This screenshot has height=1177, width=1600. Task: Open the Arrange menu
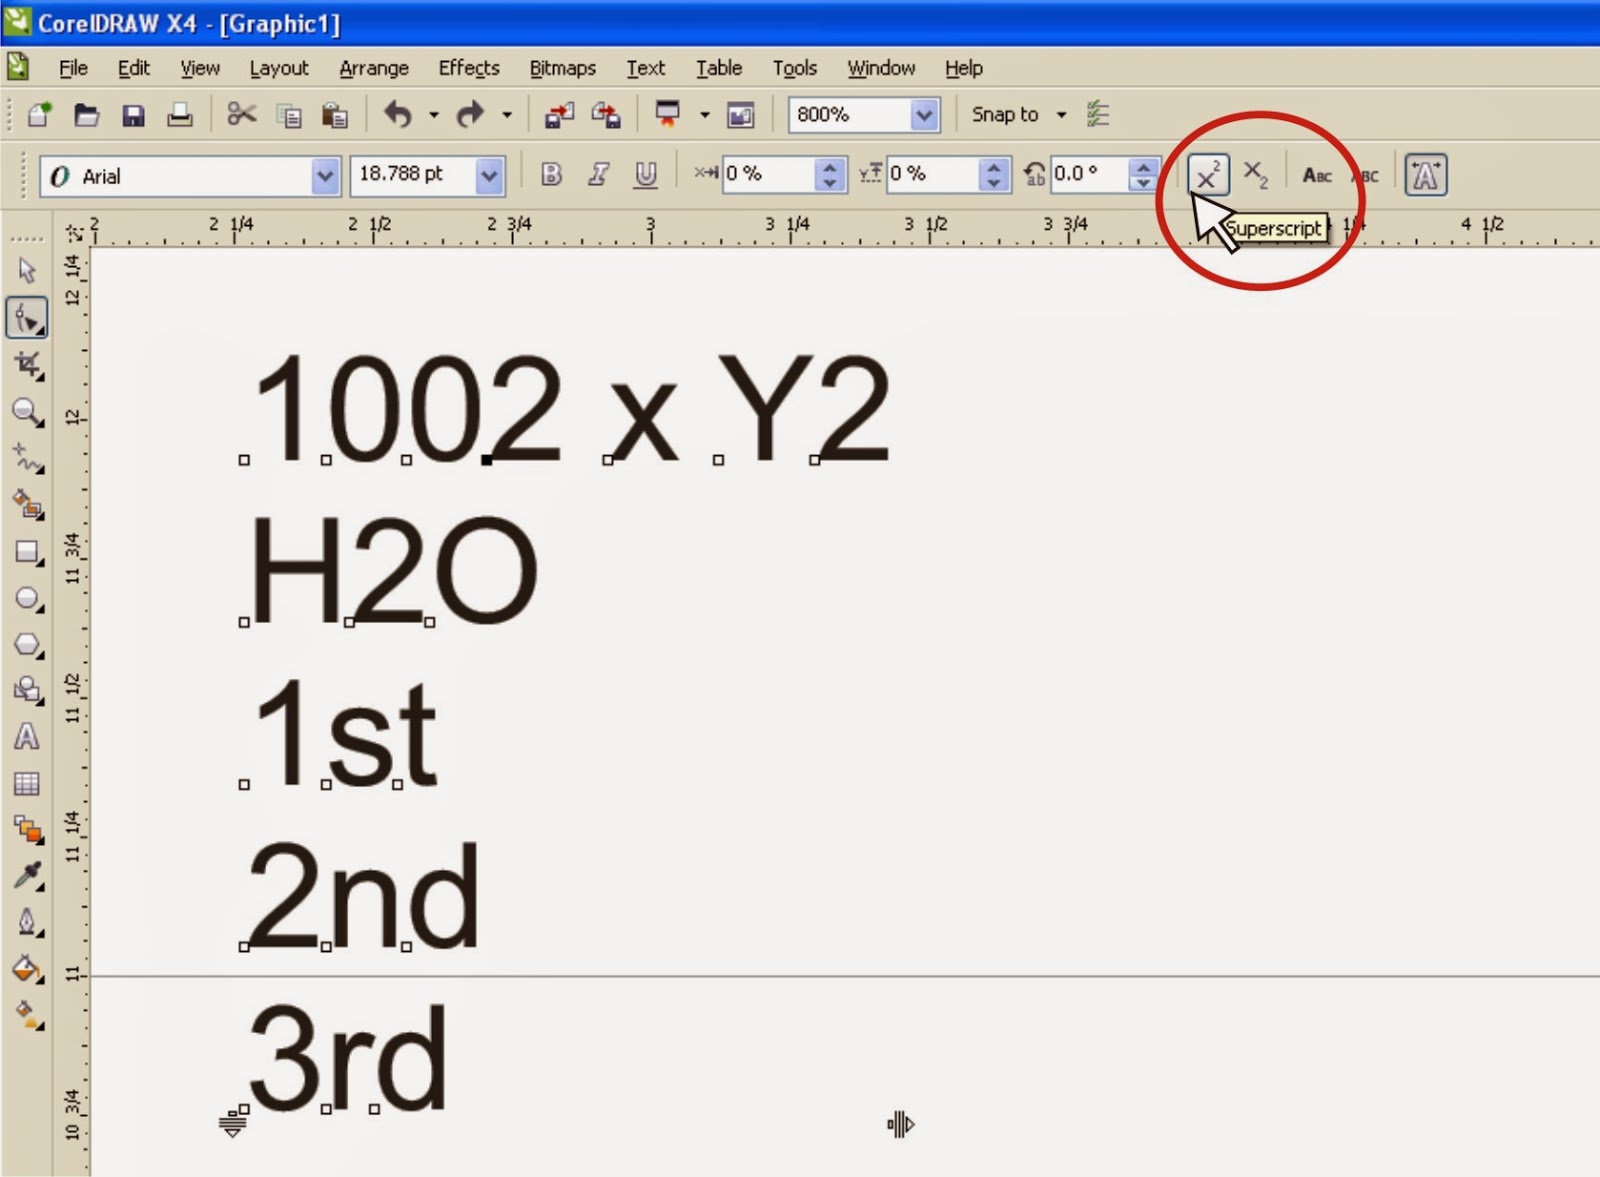(x=374, y=68)
